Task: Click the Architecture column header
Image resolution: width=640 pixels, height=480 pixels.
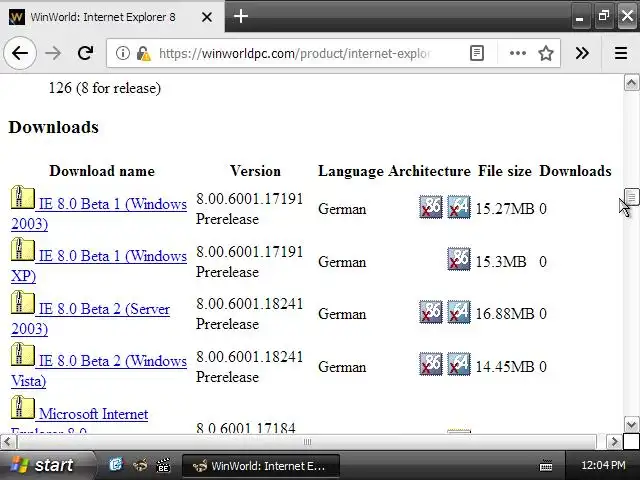Action: [429, 171]
